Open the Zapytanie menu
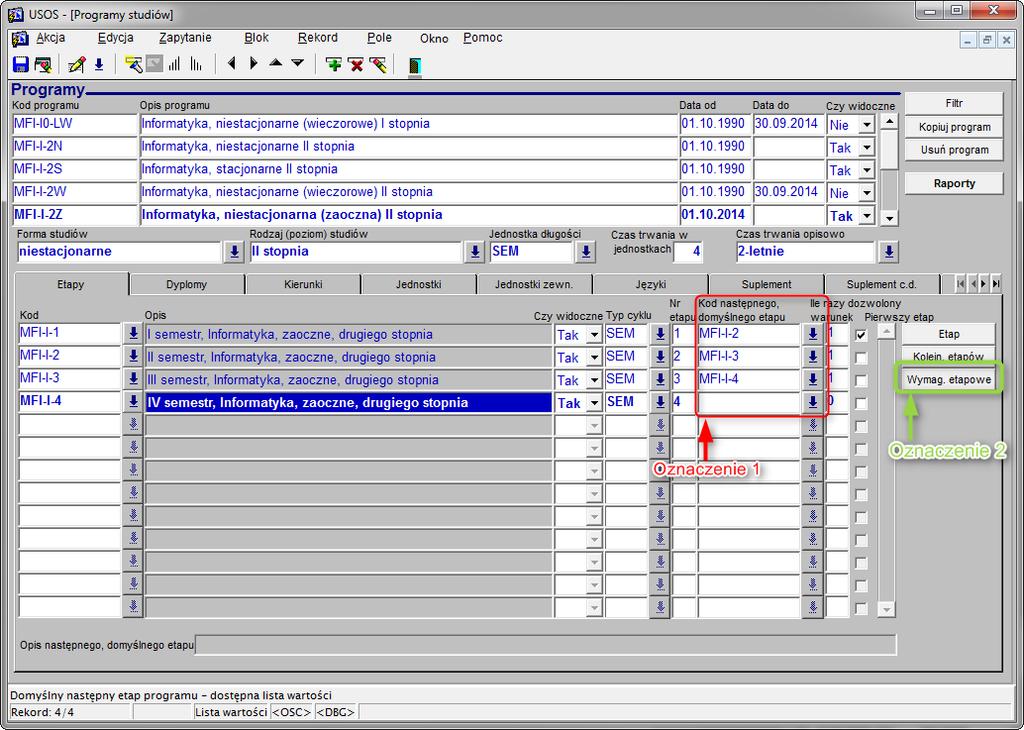Image resolution: width=1024 pixels, height=730 pixels. click(185, 38)
